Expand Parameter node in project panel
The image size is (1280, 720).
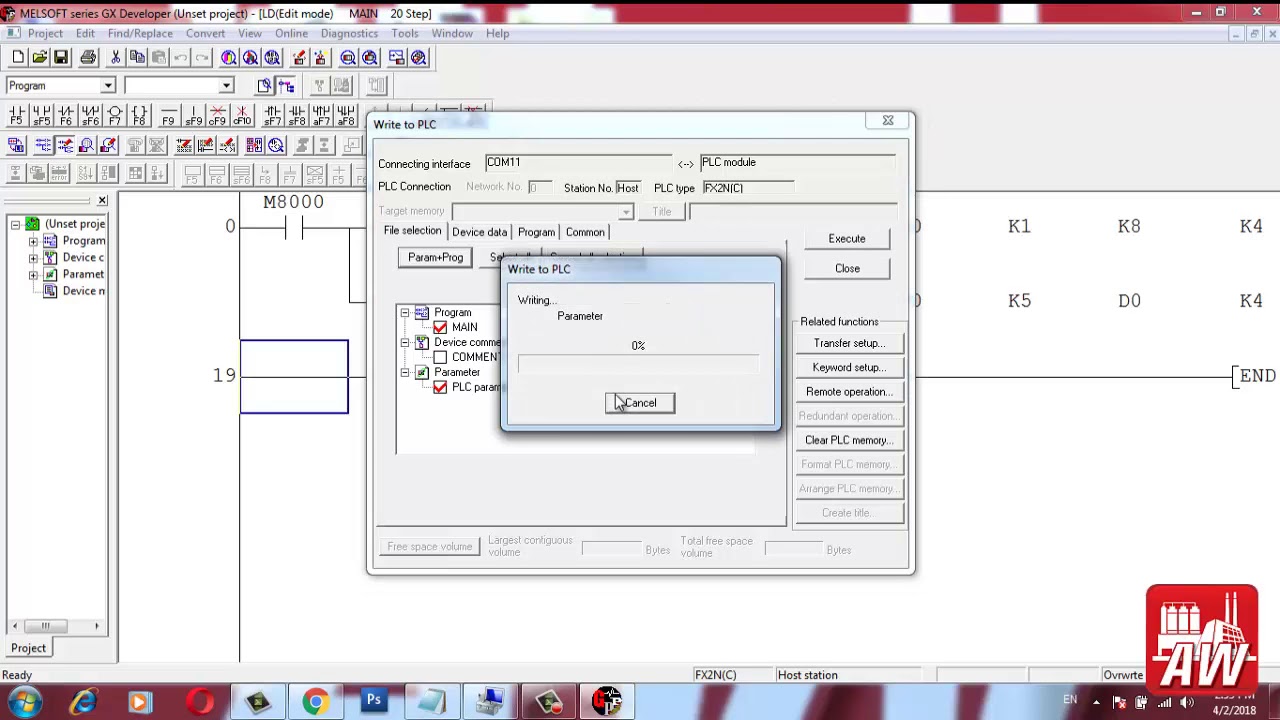[x=33, y=274]
